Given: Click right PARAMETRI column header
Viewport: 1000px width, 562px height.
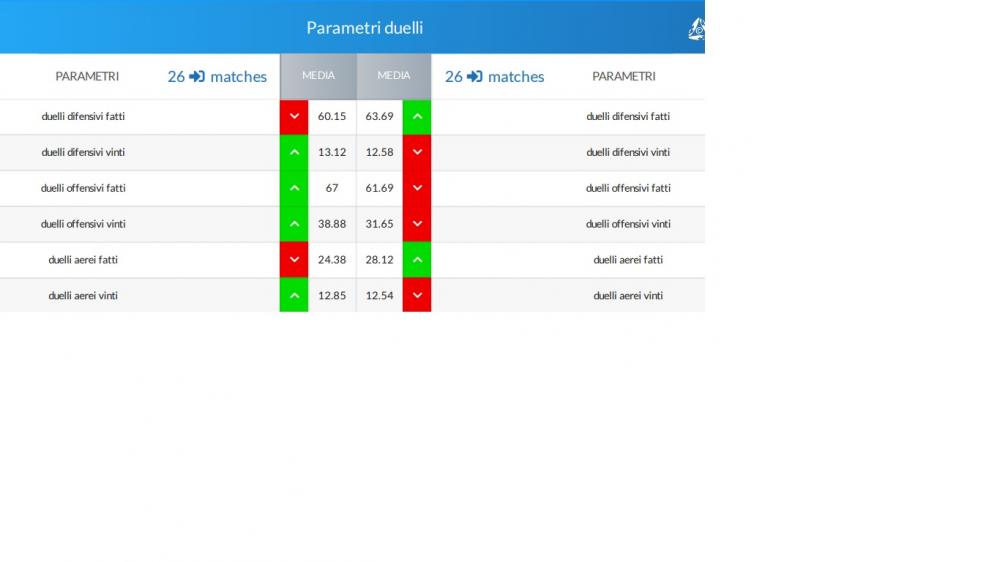Looking at the screenshot, I should click(x=624, y=77).
